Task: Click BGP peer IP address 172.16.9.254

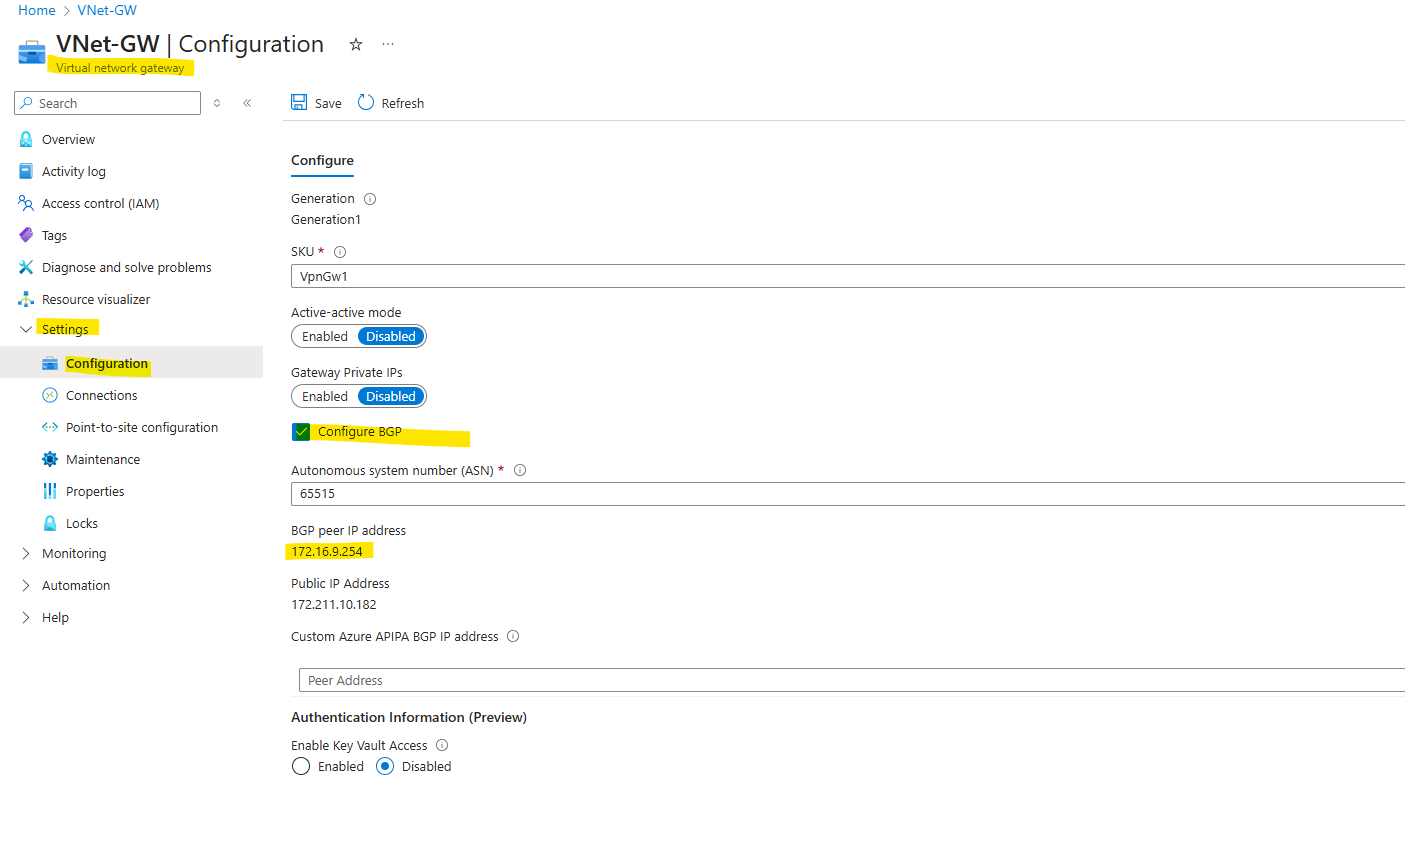Action: [x=327, y=551]
